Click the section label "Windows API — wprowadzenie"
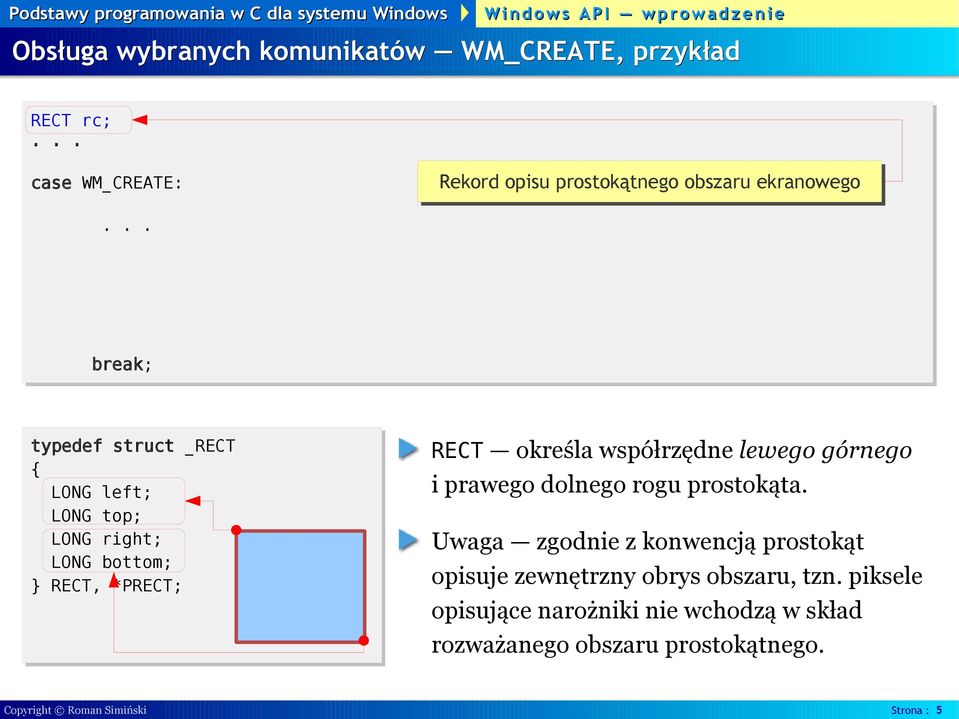 tap(634, 13)
